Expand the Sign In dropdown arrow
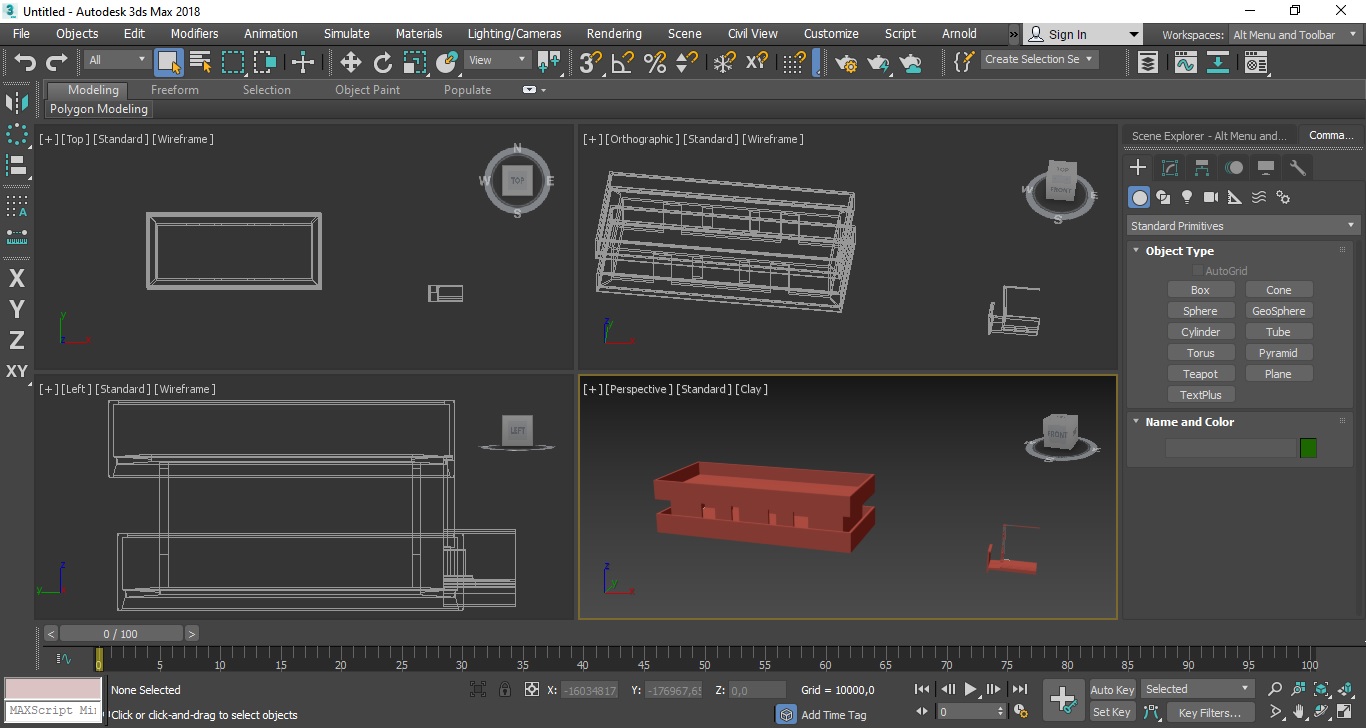 tap(1133, 34)
